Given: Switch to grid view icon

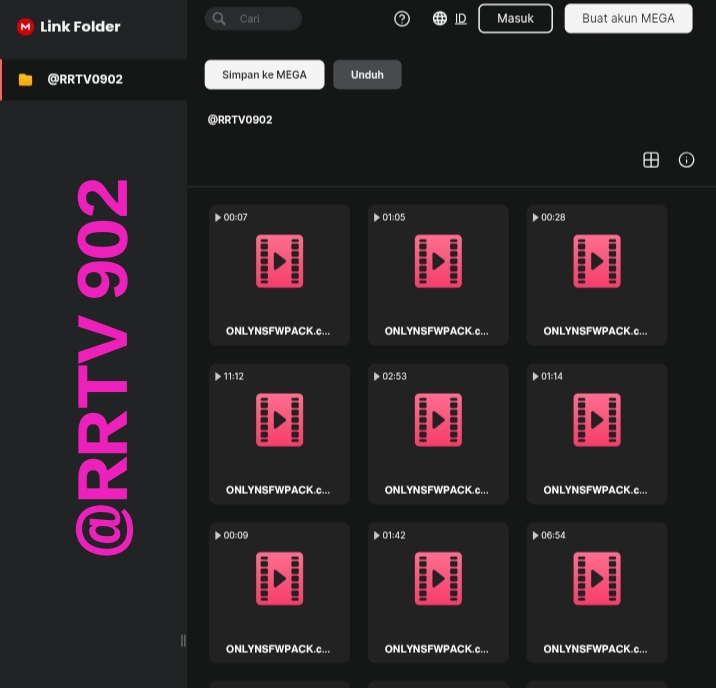Looking at the screenshot, I should tap(651, 160).
